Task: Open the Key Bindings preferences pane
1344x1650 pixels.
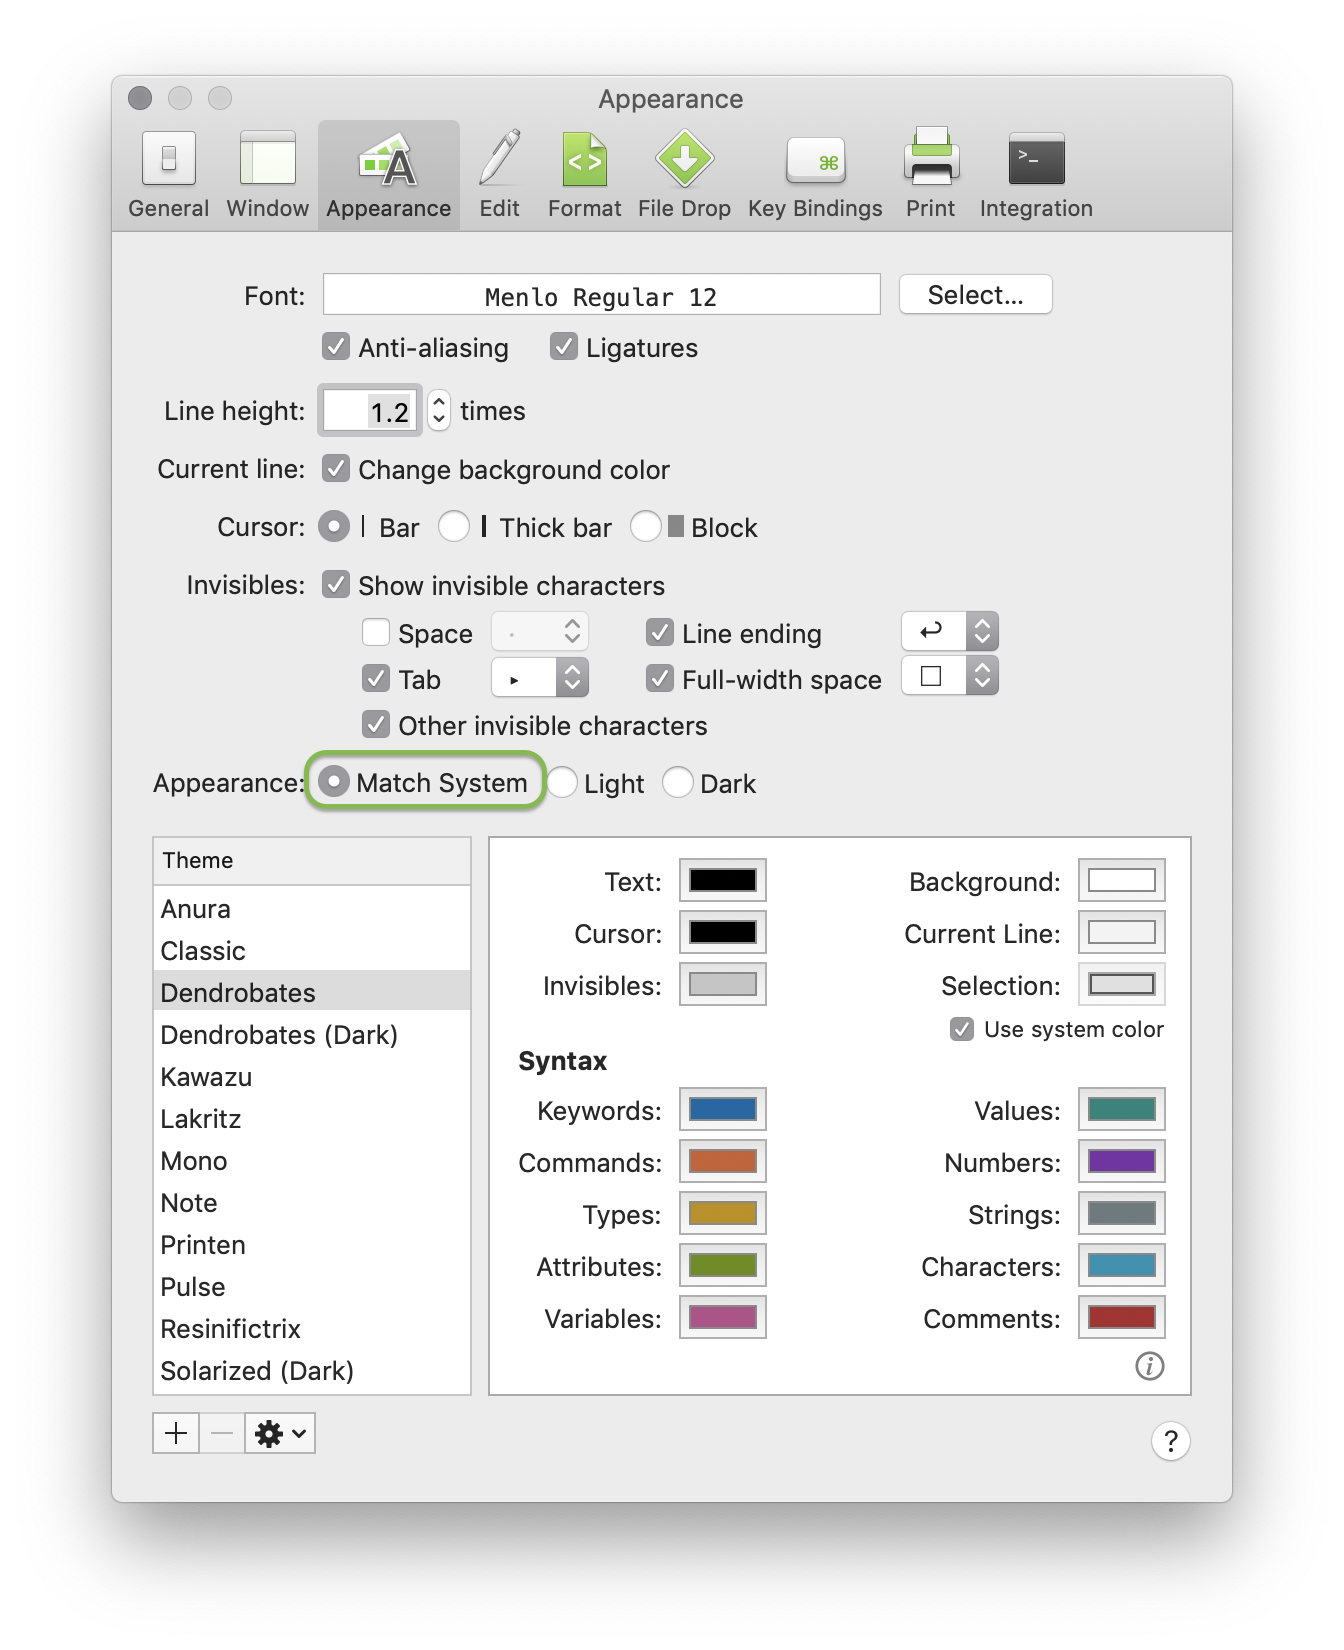Action: pos(816,175)
